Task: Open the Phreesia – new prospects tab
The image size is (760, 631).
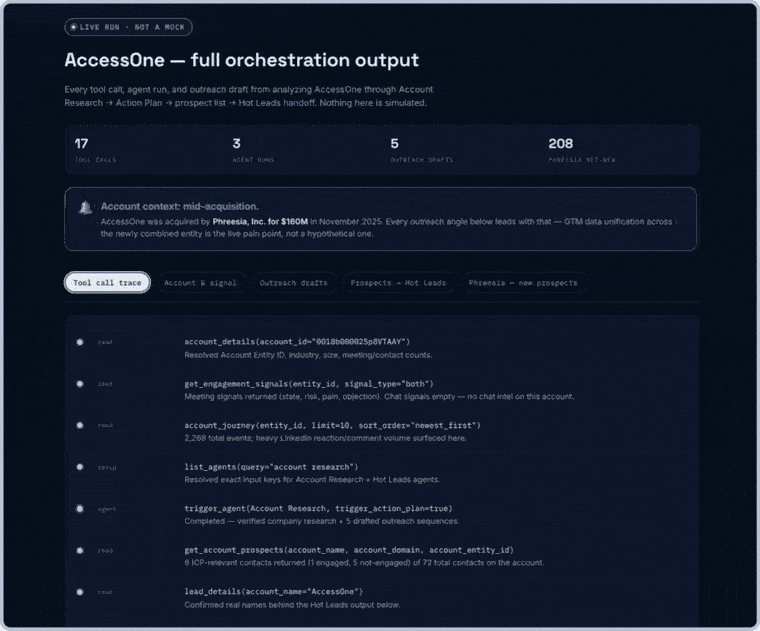Action: (x=523, y=283)
